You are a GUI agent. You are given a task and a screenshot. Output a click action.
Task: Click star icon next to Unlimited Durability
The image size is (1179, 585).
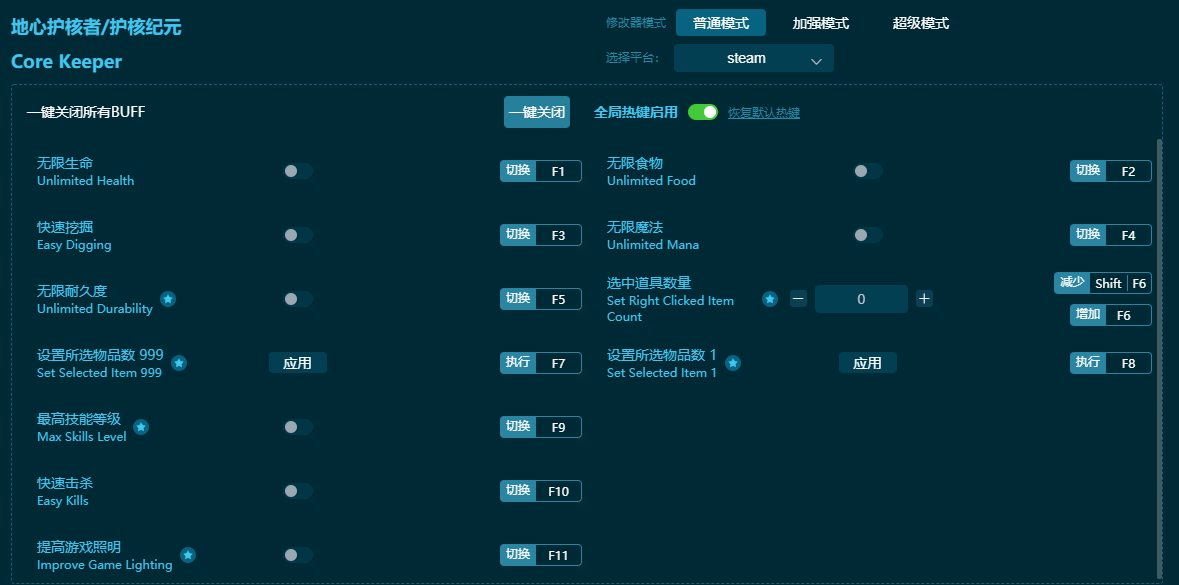point(167,299)
